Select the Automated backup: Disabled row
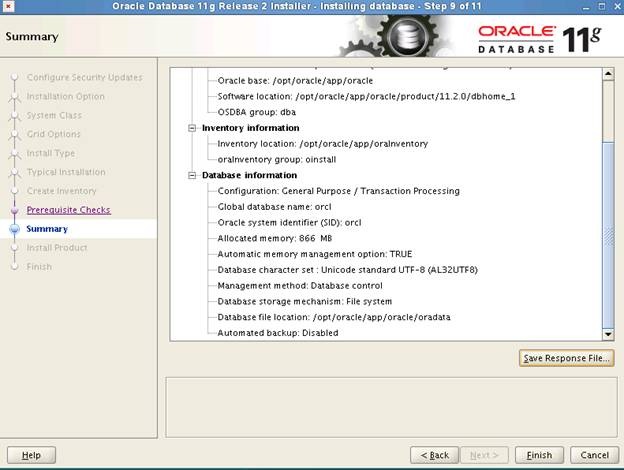Screen dimensions: 624x470 click(278, 333)
